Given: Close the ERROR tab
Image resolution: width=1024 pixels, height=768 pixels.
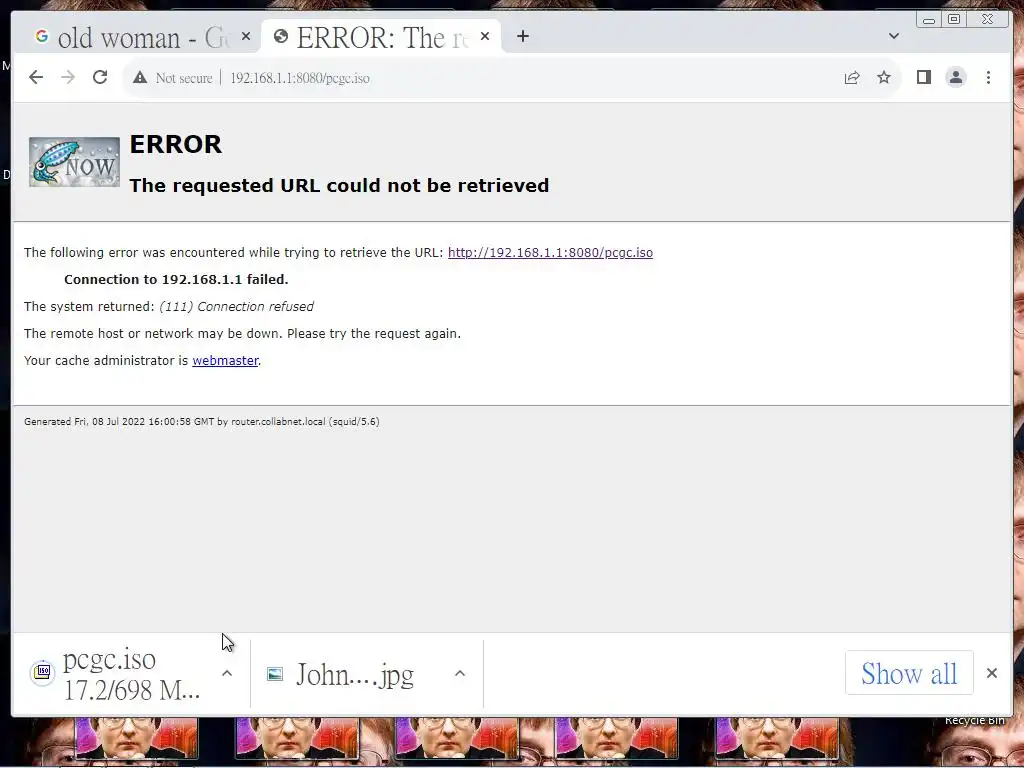Looking at the screenshot, I should (x=485, y=37).
